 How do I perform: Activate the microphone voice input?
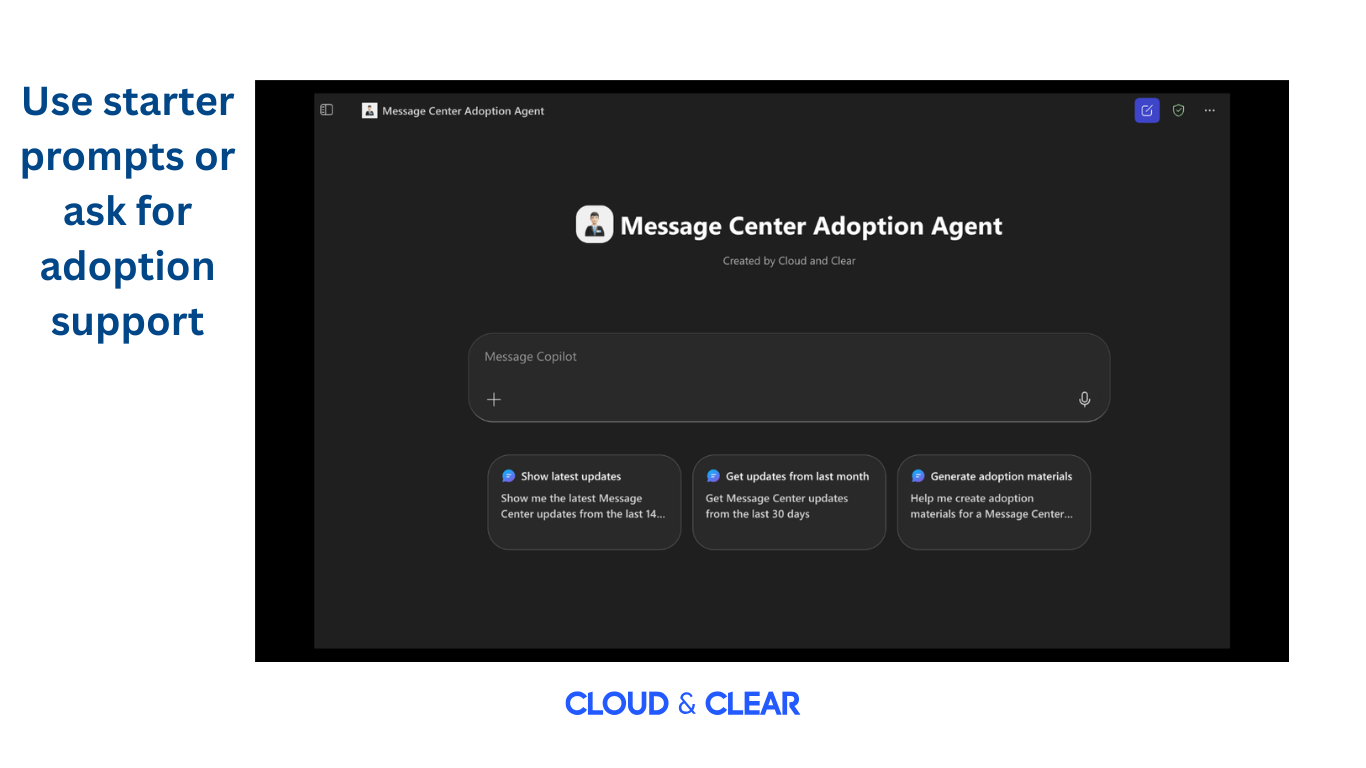point(1084,399)
